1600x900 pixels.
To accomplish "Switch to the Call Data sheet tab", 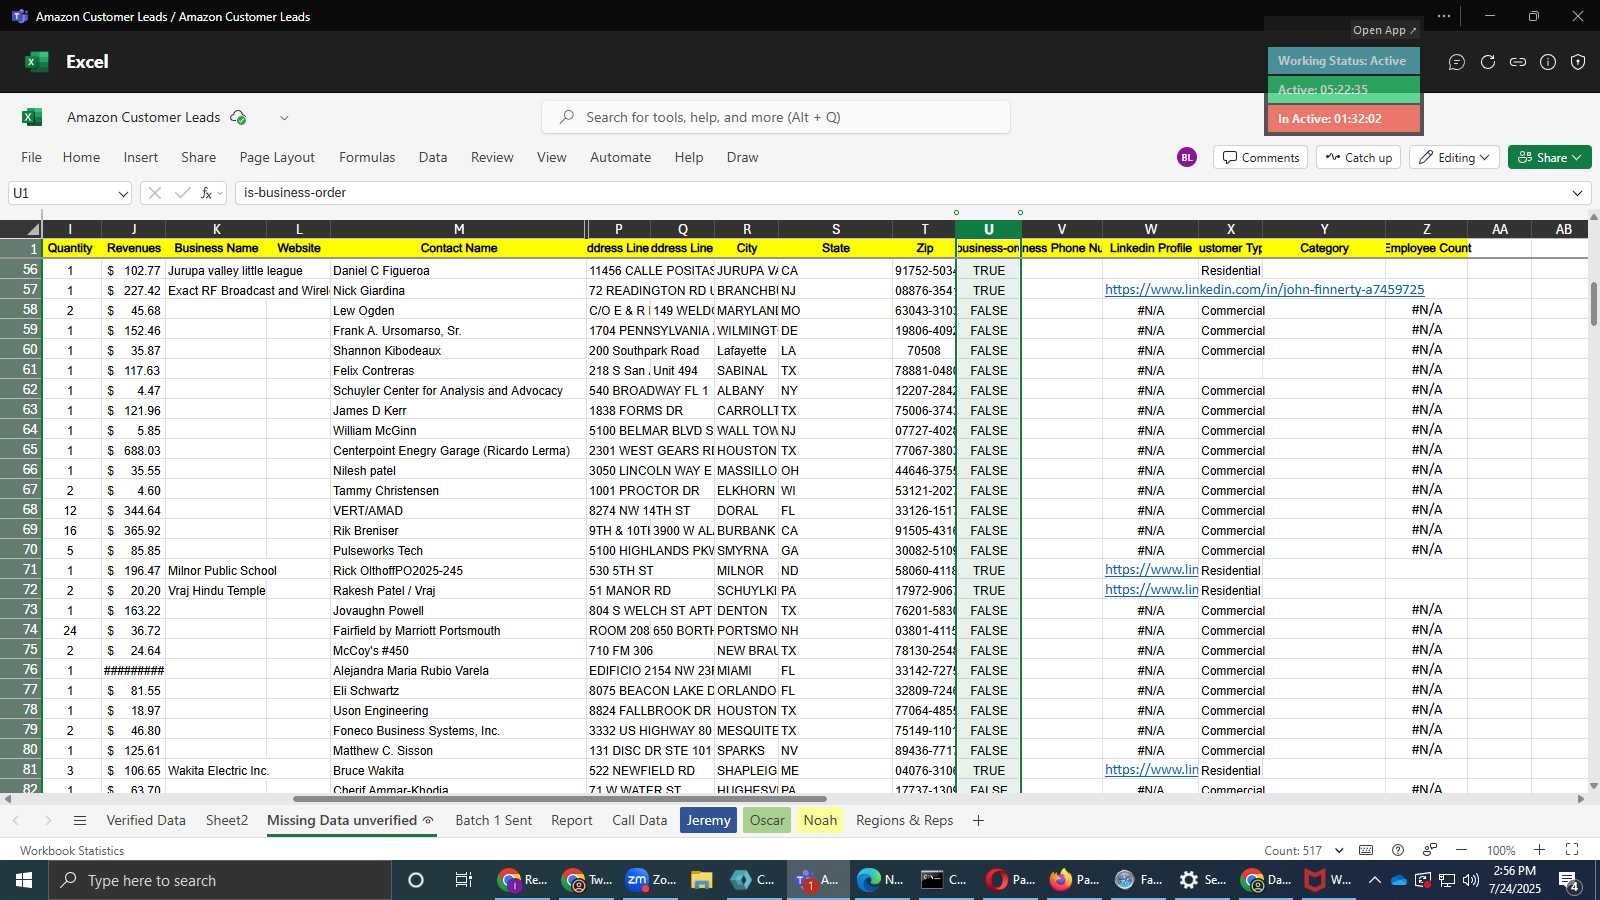I will (639, 820).
